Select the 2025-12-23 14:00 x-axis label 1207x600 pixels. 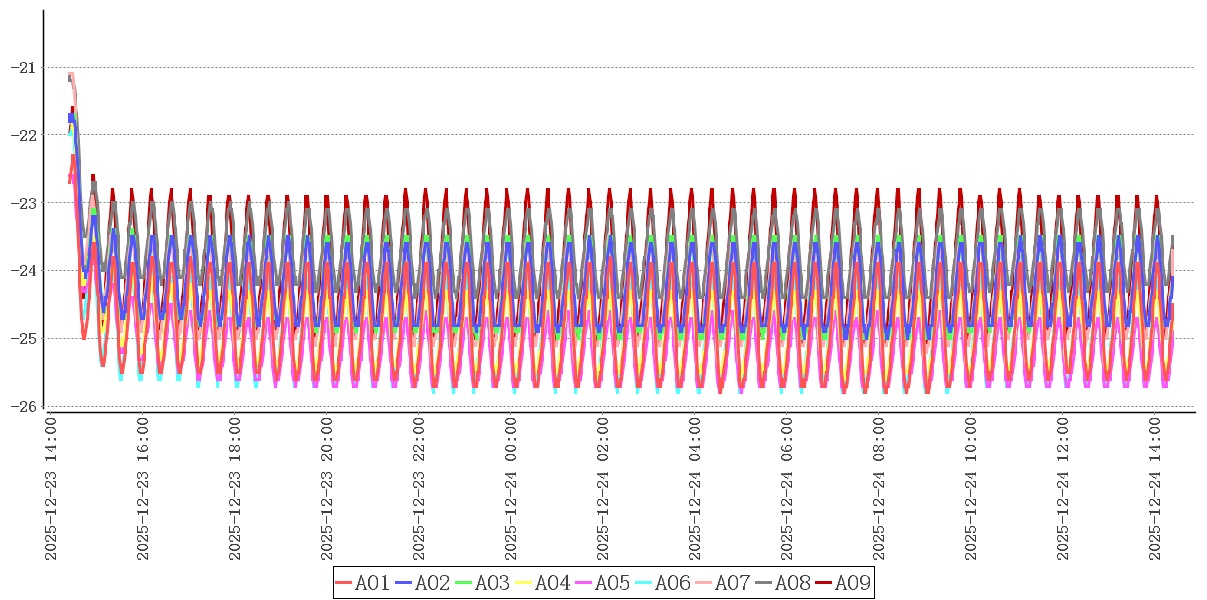(x=51, y=489)
